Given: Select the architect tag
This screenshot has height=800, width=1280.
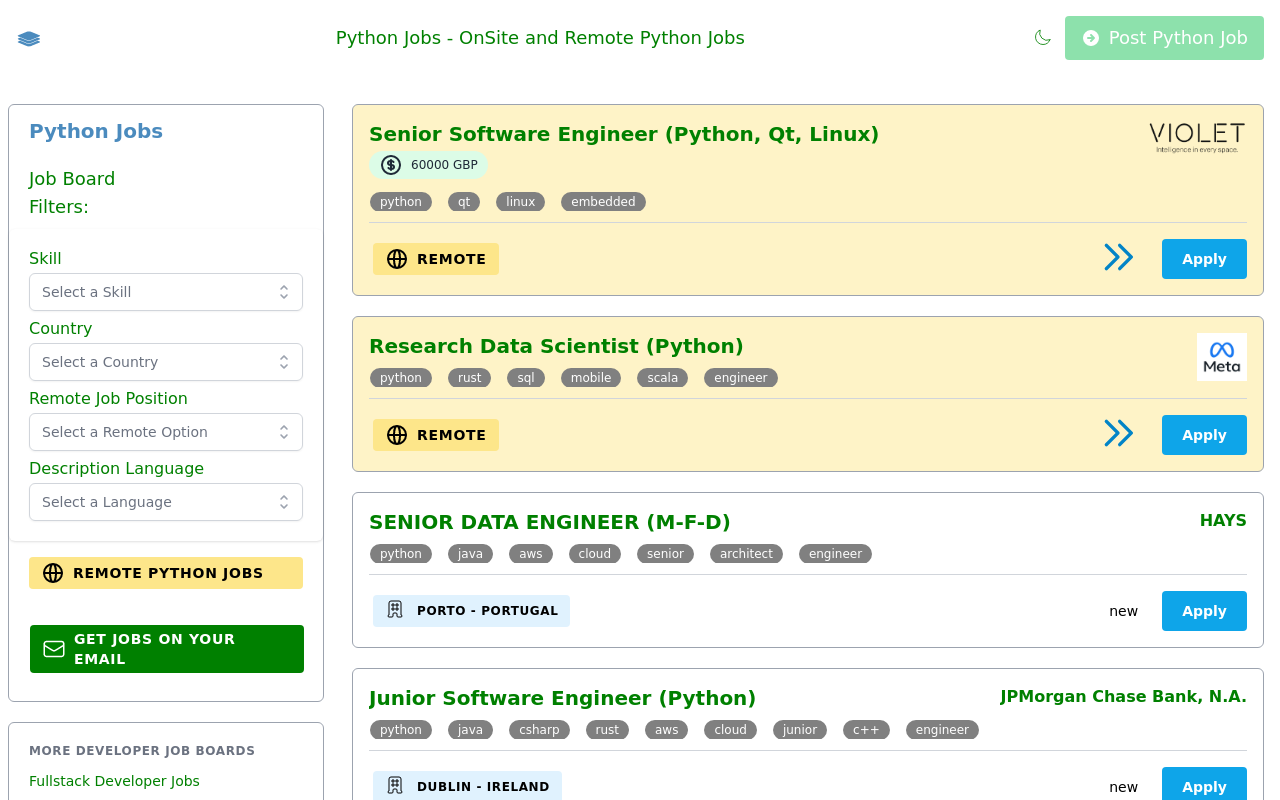Looking at the screenshot, I should [746, 554].
